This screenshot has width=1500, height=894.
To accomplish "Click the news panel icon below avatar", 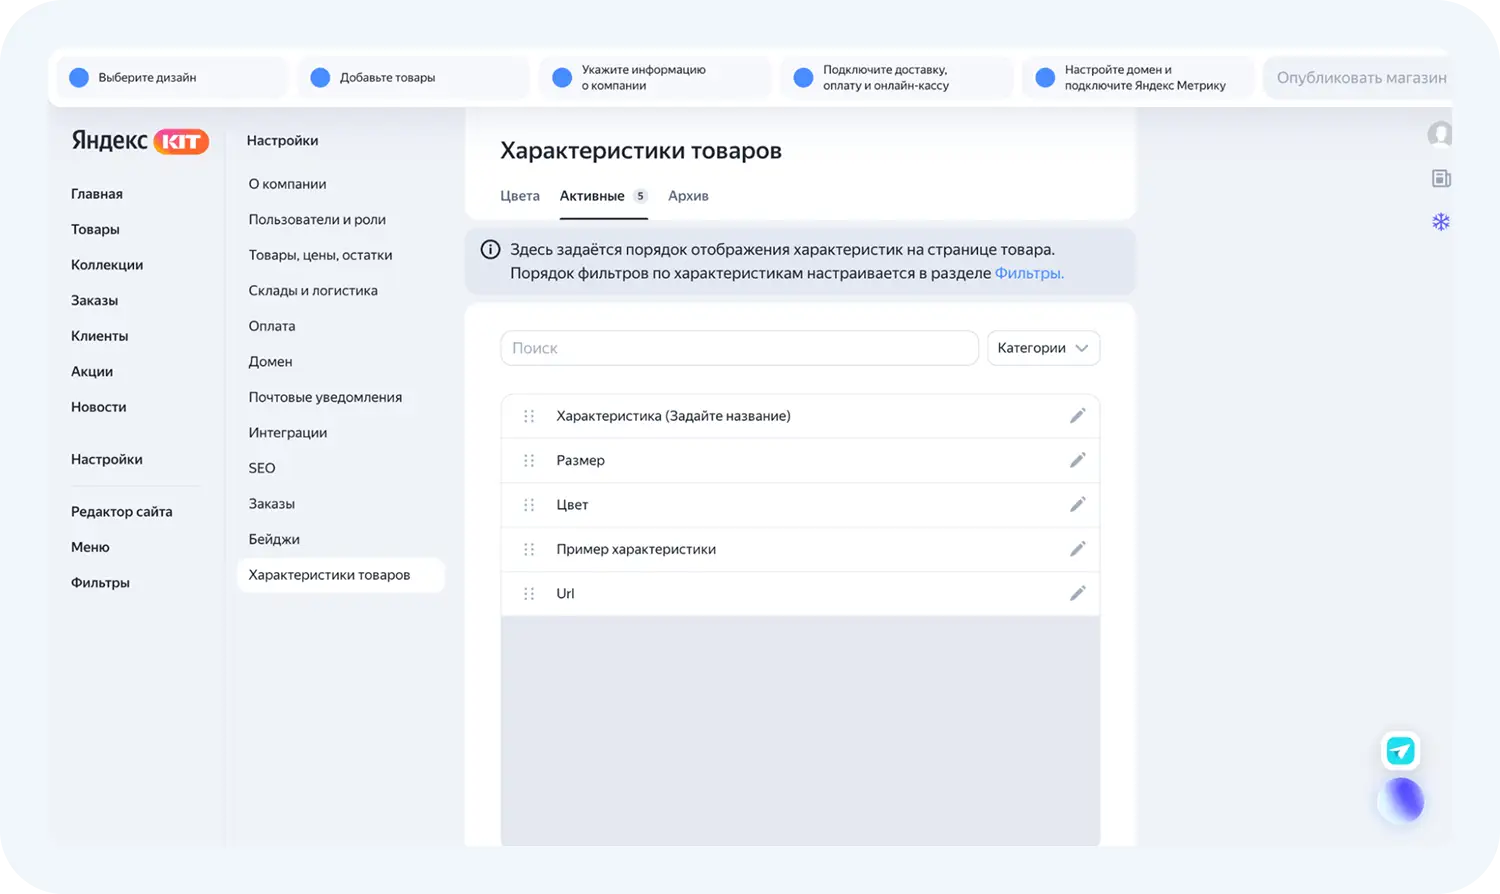I will 1440,179.
